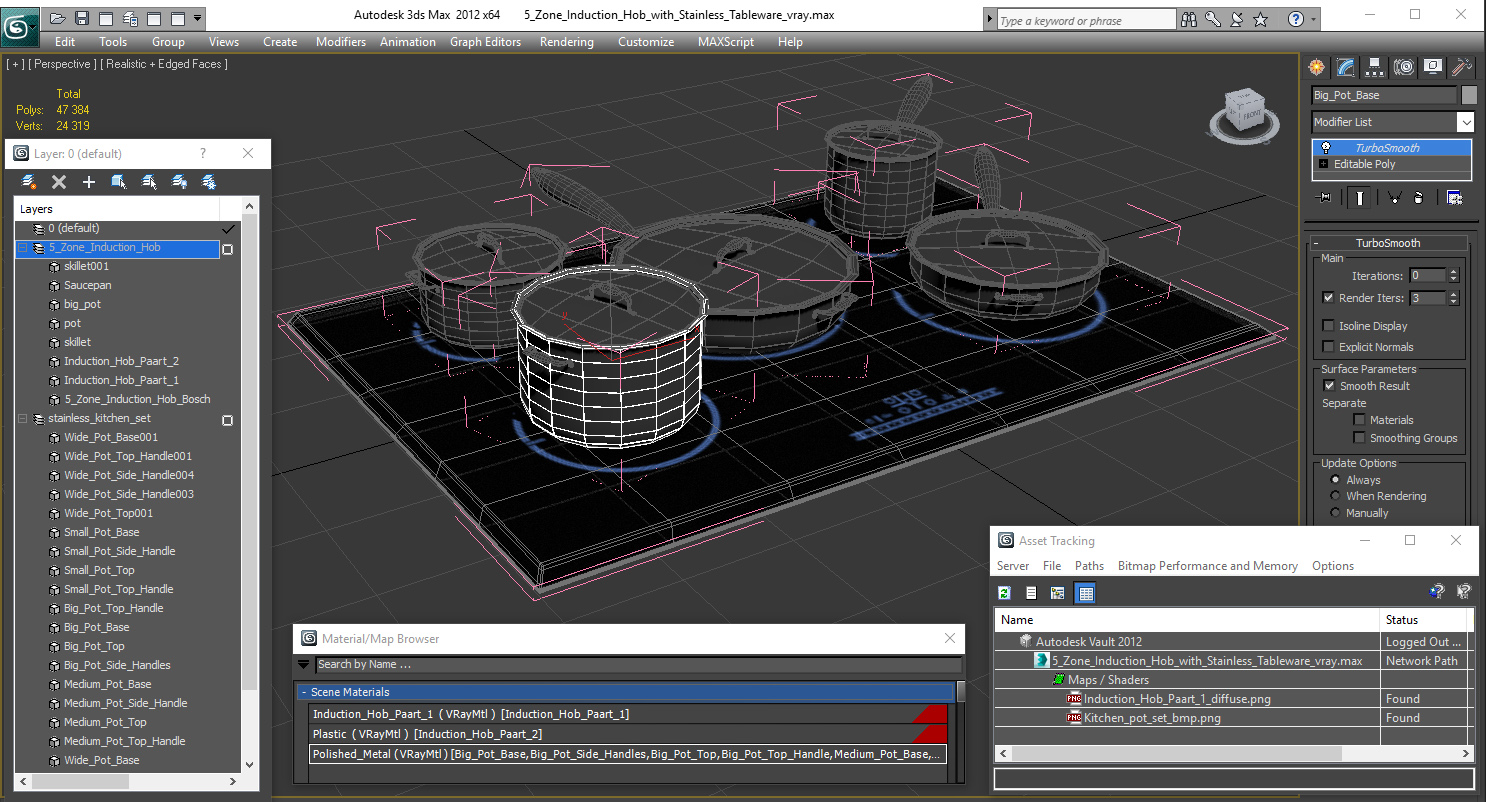Select the Always update option
1486x802 pixels.
pos(1335,480)
